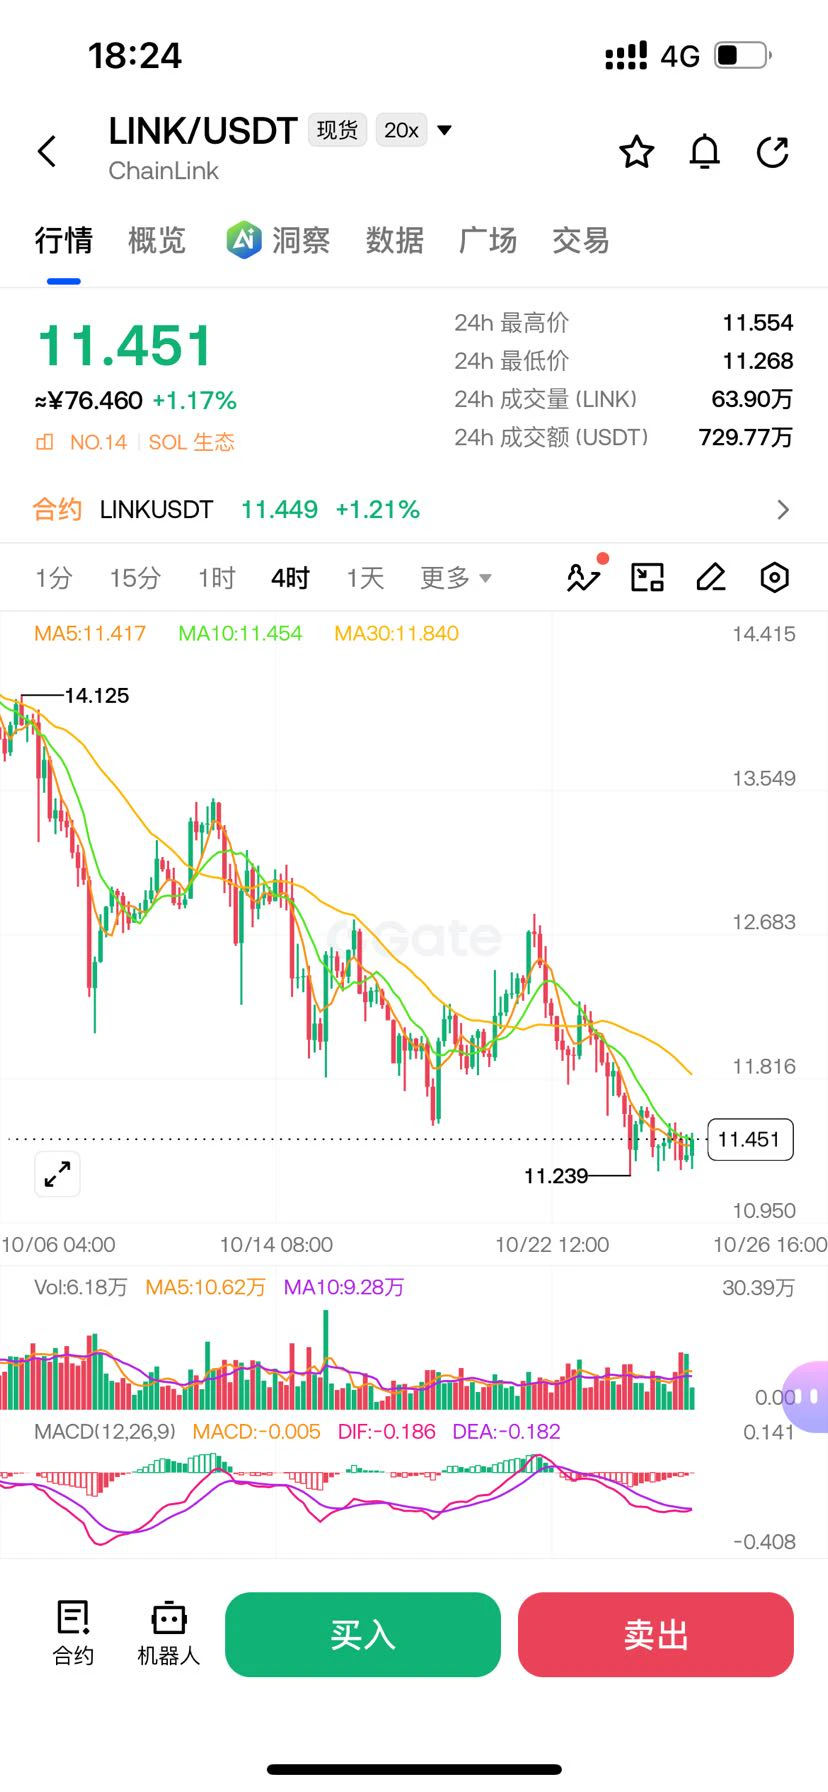This screenshot has width=828, height=1792.
Task: Open price alert bell icon
Action: click(705, 152)
